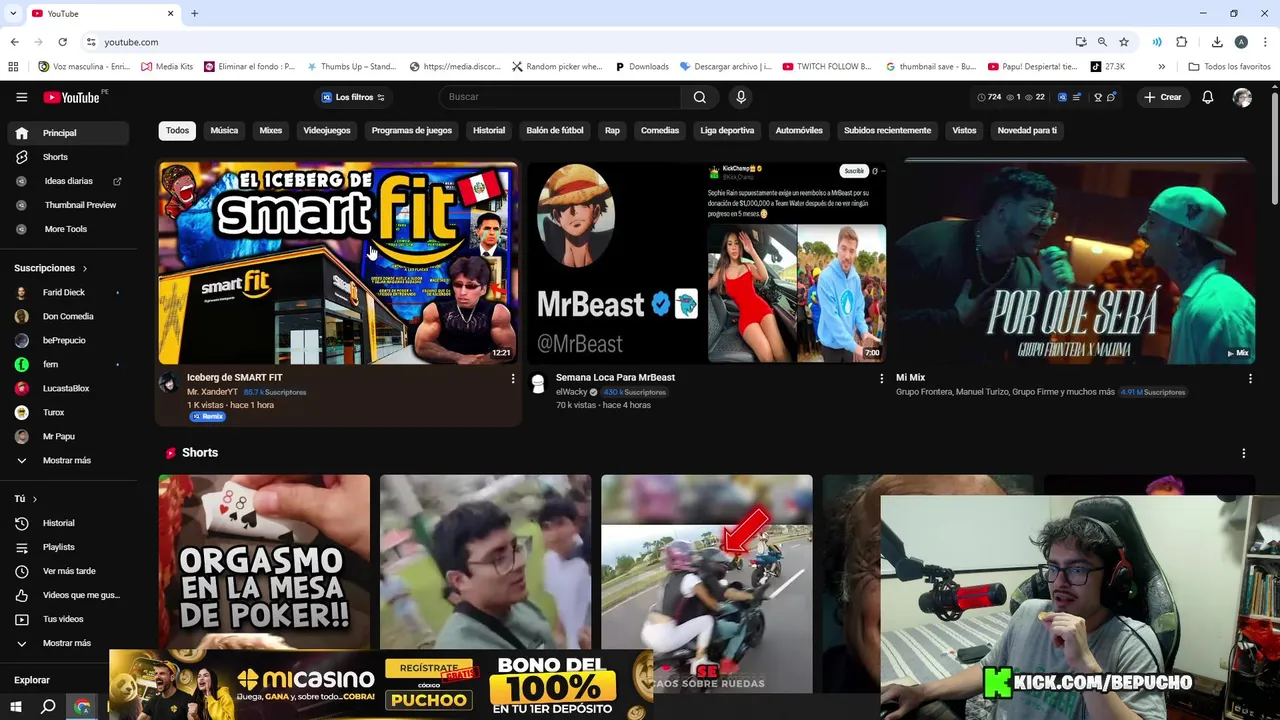This screenshot has height=720, width=1280.
Task: Select the Subidos recientemente filter chip
Action: click(887, 131)
